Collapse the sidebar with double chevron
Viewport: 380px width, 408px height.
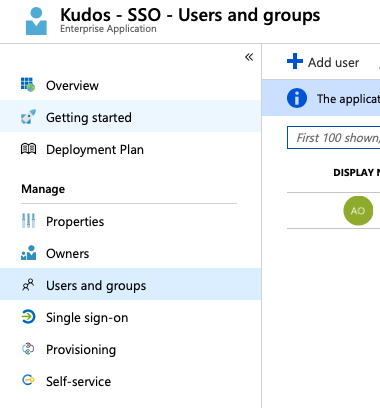coord(249,57)
